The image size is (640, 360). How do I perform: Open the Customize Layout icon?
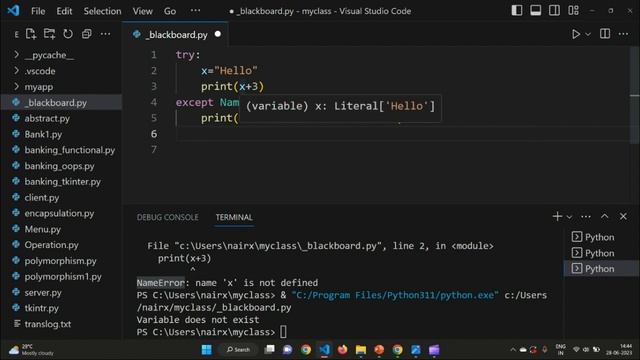pyautogui.click(x=573, y=11)
